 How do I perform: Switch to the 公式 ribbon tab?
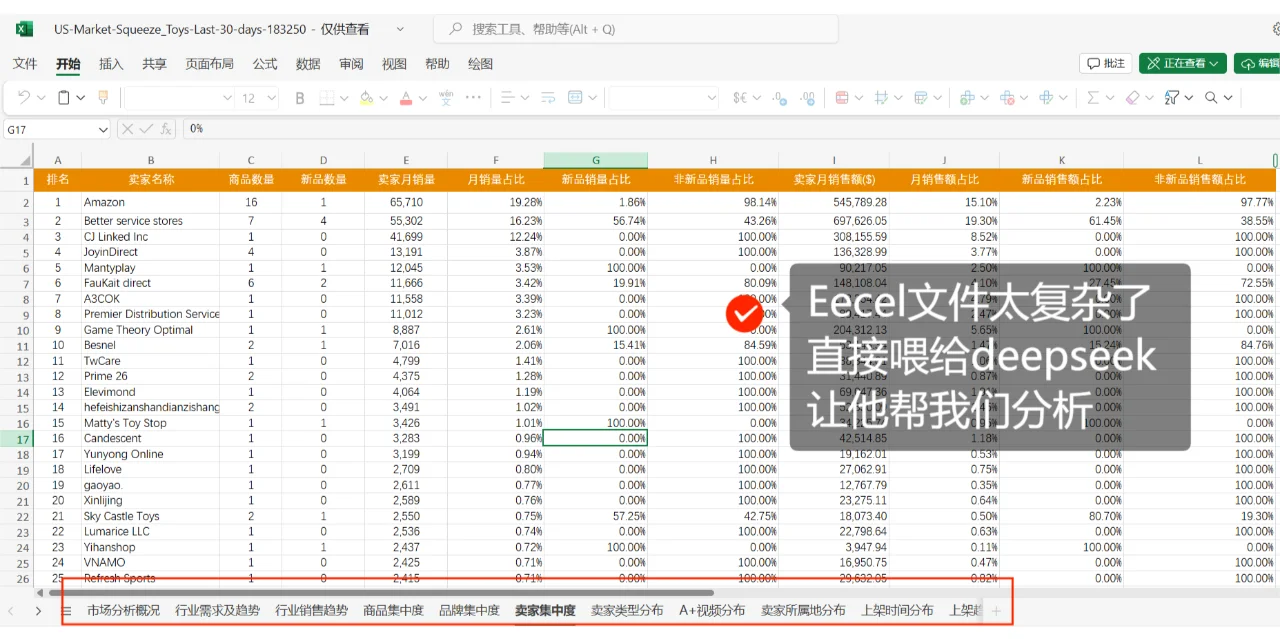click(265, 64)
